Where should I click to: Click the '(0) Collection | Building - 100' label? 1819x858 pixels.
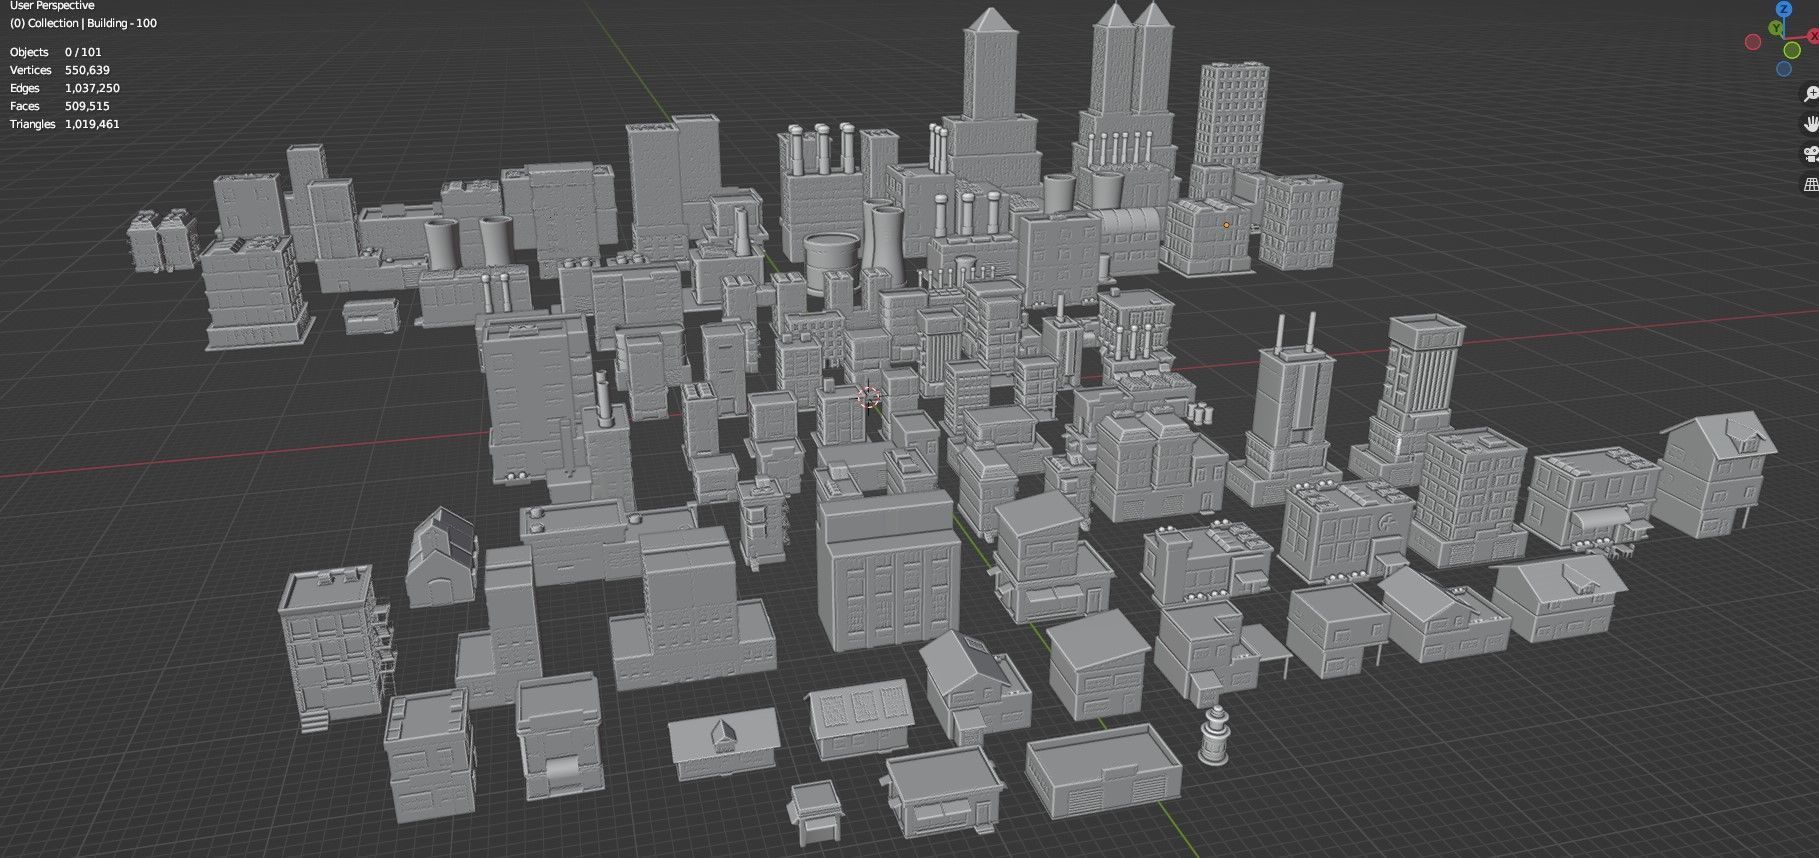pyautogui.click(x=83, y=23)
